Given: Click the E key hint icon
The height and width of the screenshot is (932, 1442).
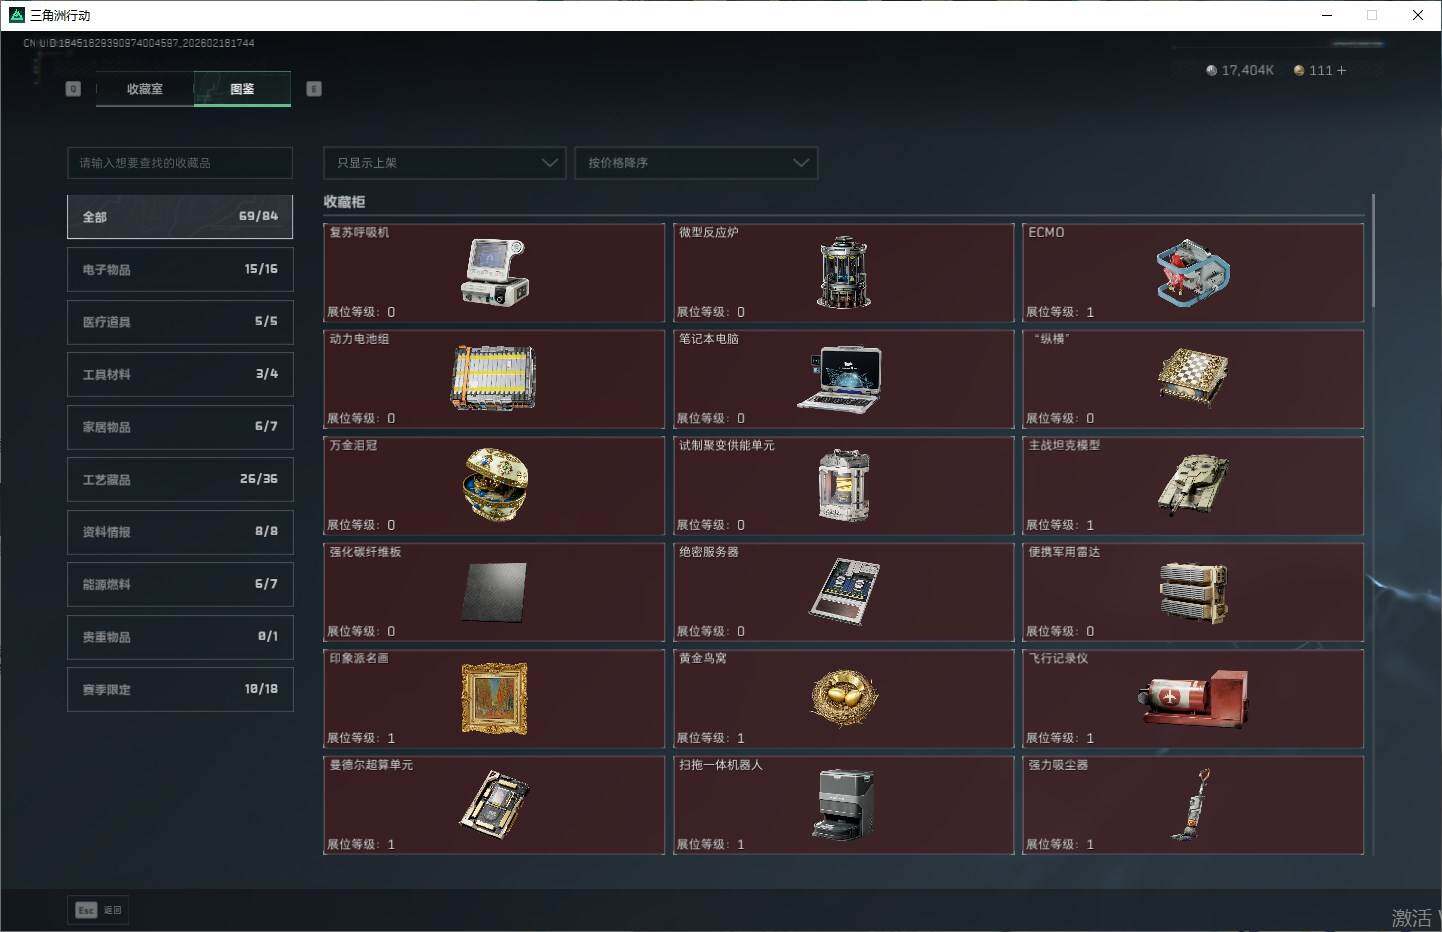Looking at the screenshot, I should [x=314, y=89].
